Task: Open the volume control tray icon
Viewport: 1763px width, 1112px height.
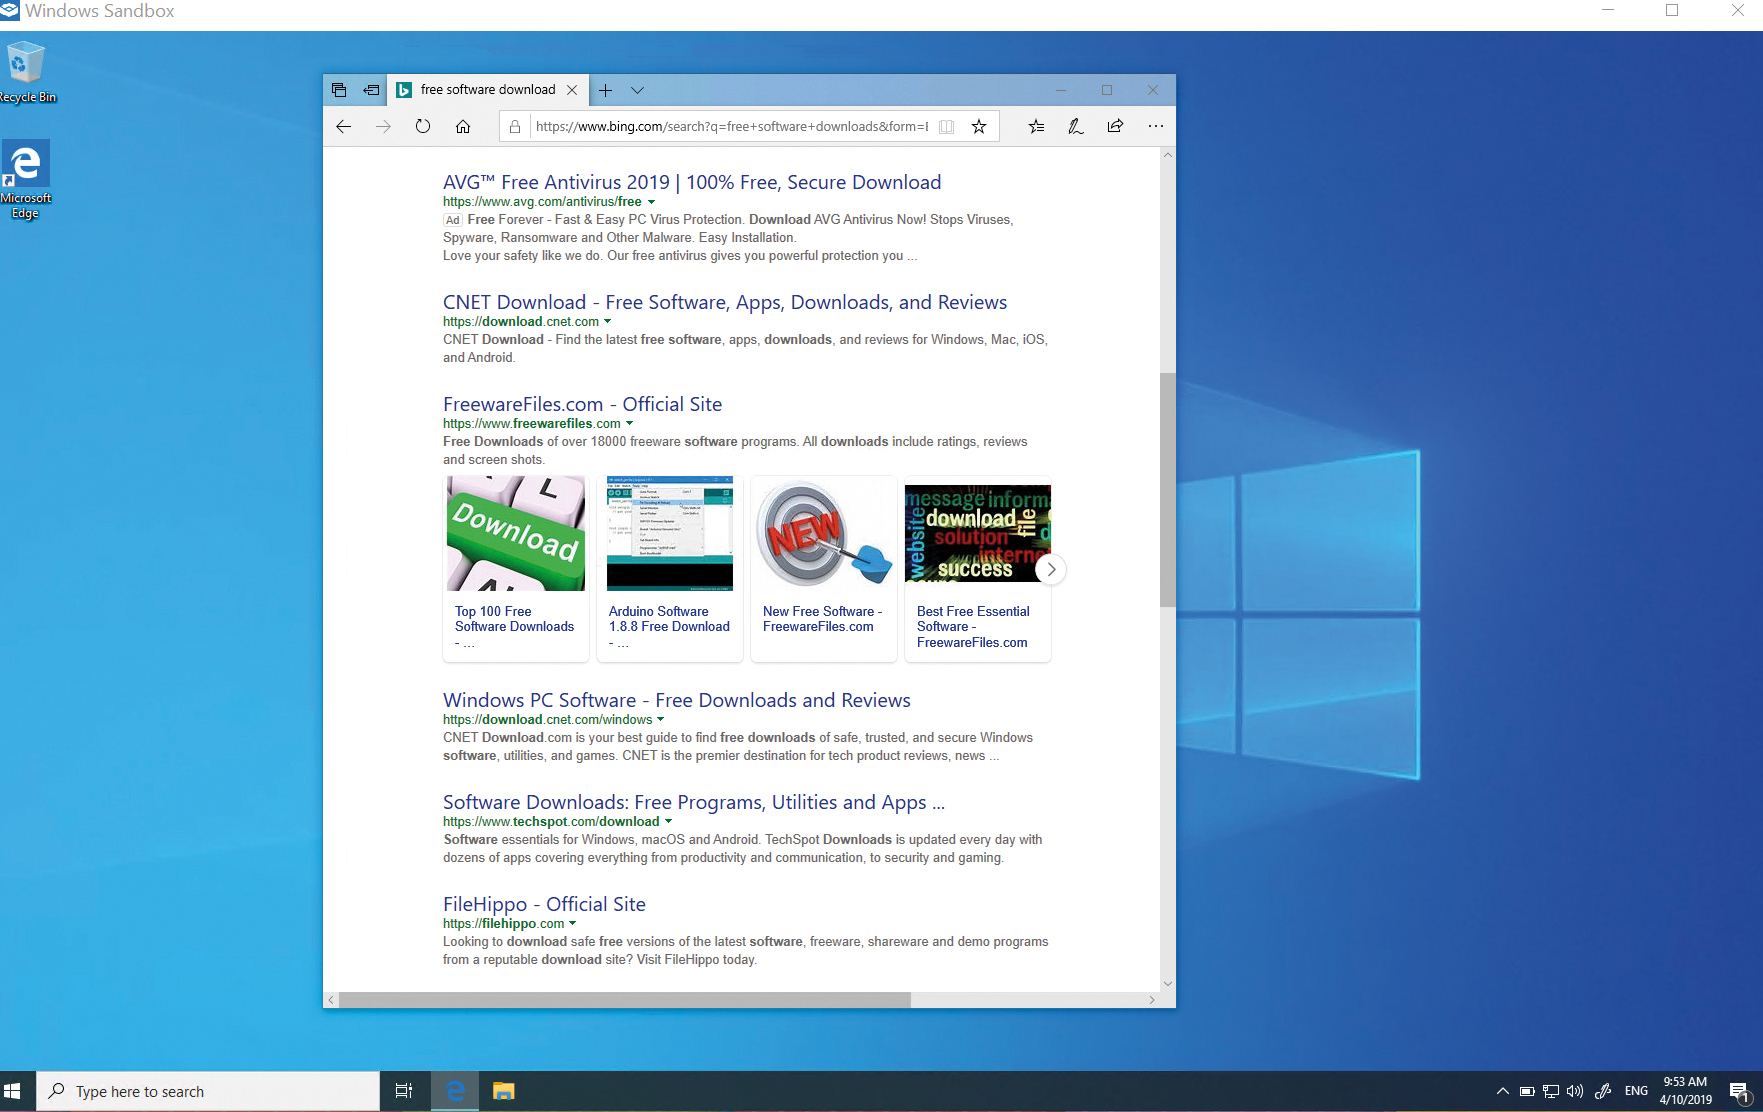Action: tap(1575, 1091)
